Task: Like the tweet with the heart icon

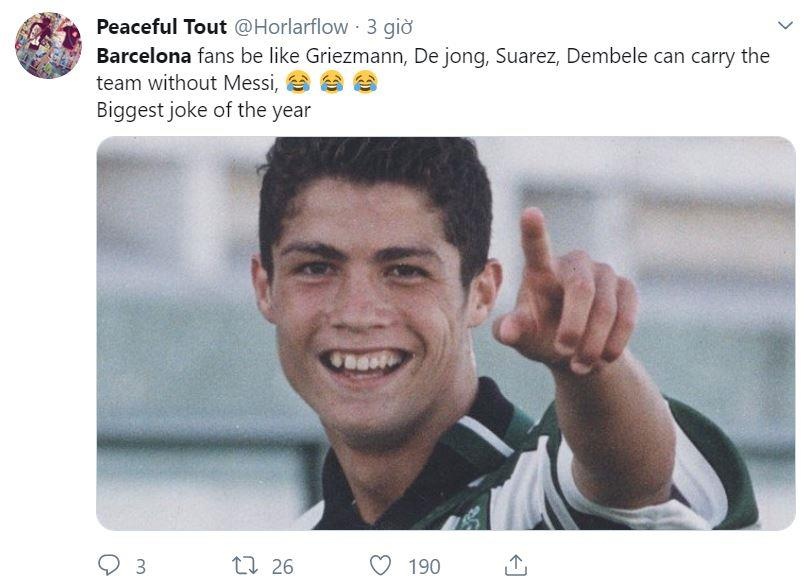Action: (380, 566)
